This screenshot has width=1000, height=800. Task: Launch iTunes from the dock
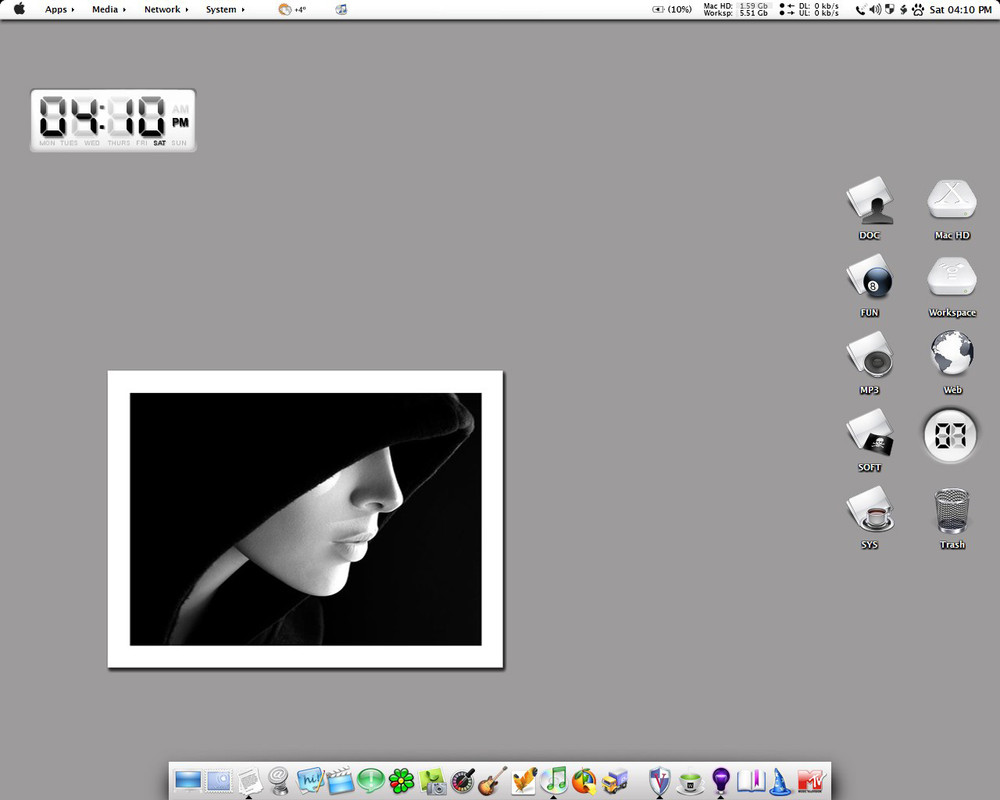coord(554,780)
